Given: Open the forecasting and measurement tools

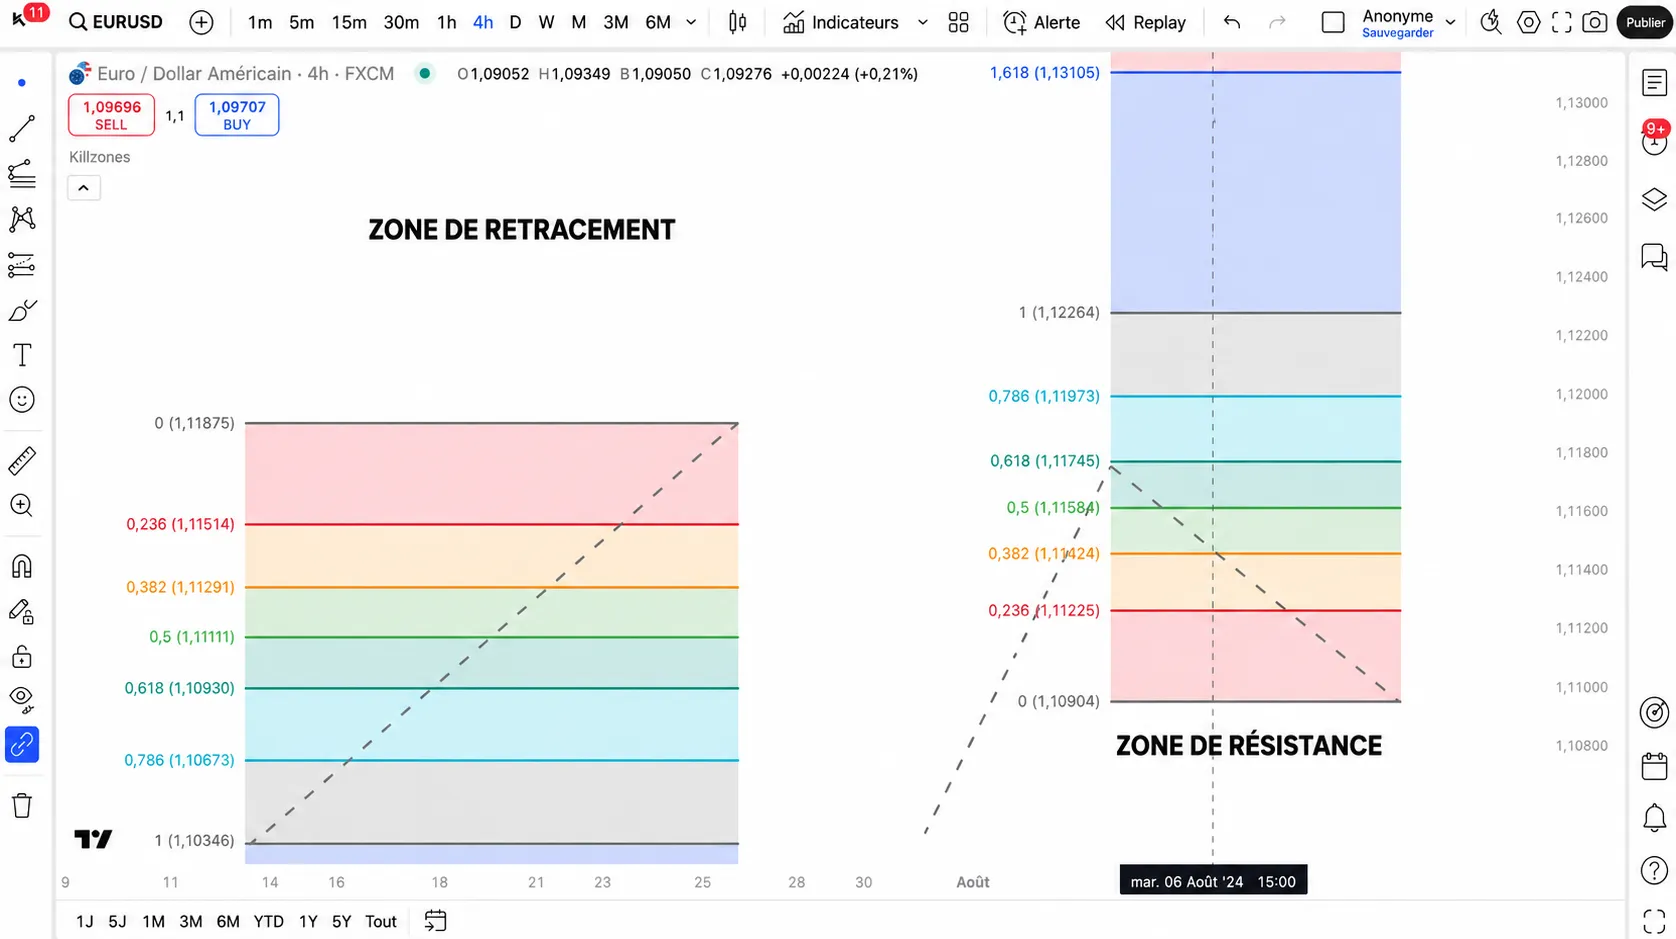Looking at the screenshot, I should pyautogui.click(x=22, y=265).
